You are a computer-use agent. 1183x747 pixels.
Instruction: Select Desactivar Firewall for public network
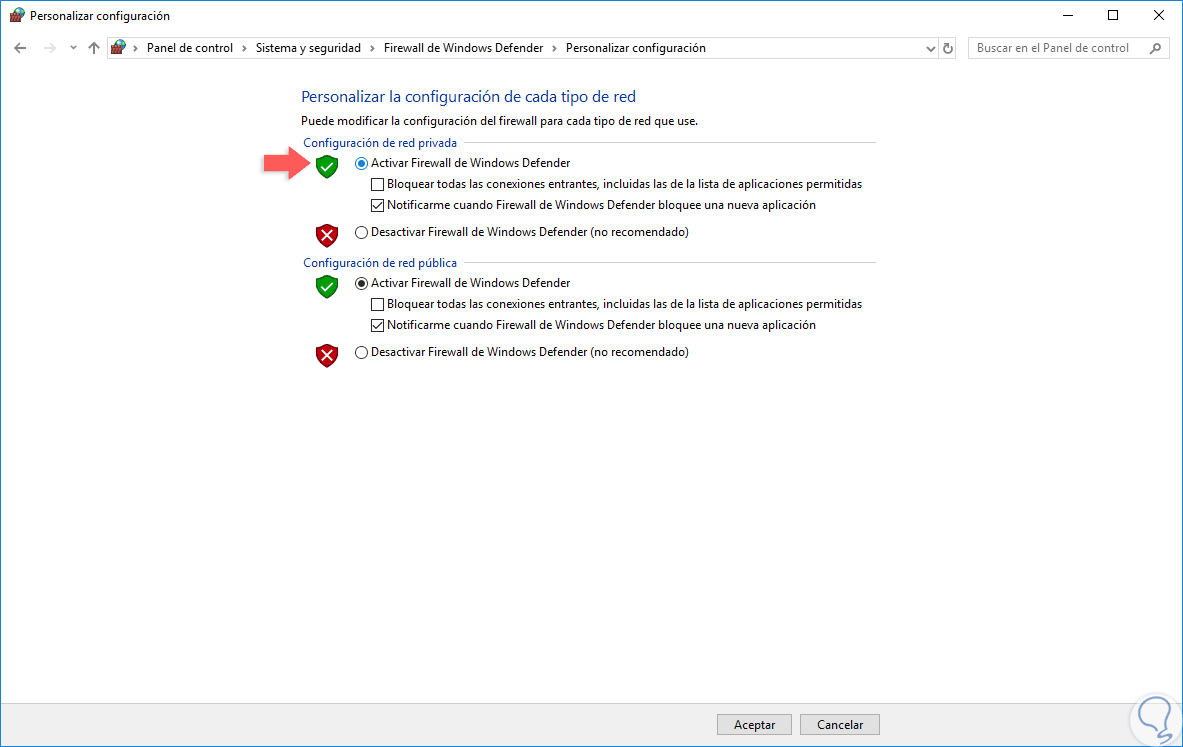pyautogui.click(x=361, y=352)
